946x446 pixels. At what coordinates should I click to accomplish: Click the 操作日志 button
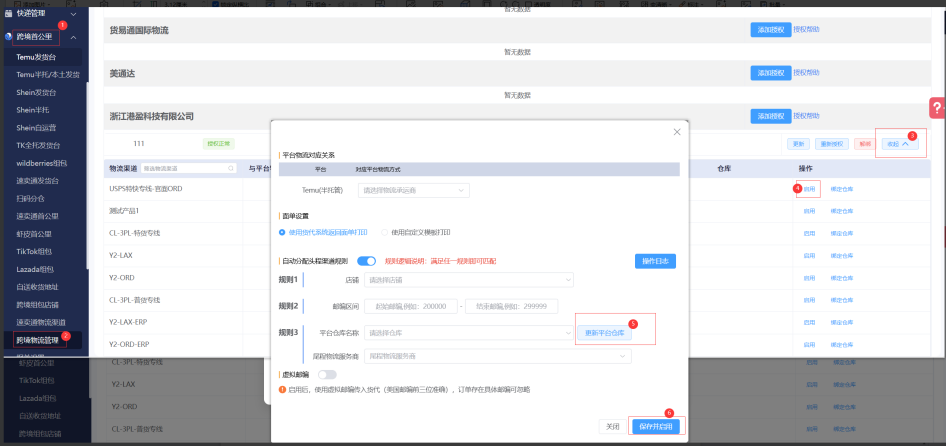coord(655,261)
